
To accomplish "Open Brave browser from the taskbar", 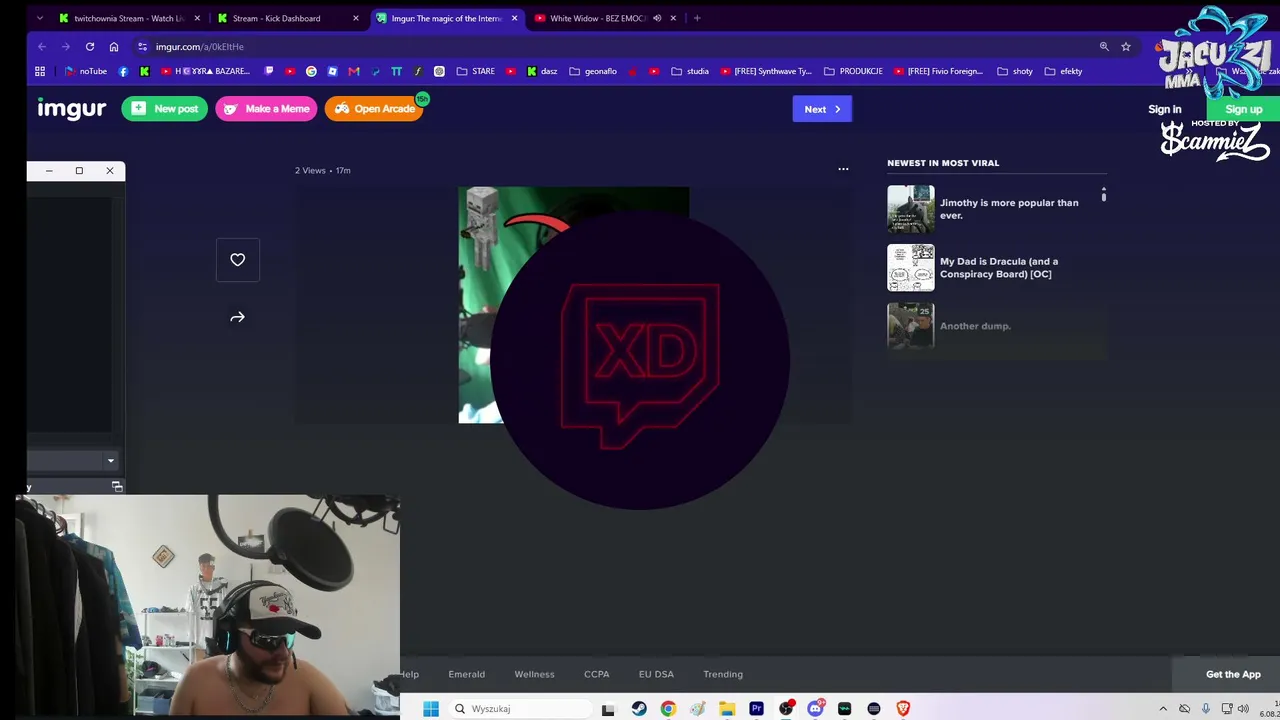I will pos(903,709).
